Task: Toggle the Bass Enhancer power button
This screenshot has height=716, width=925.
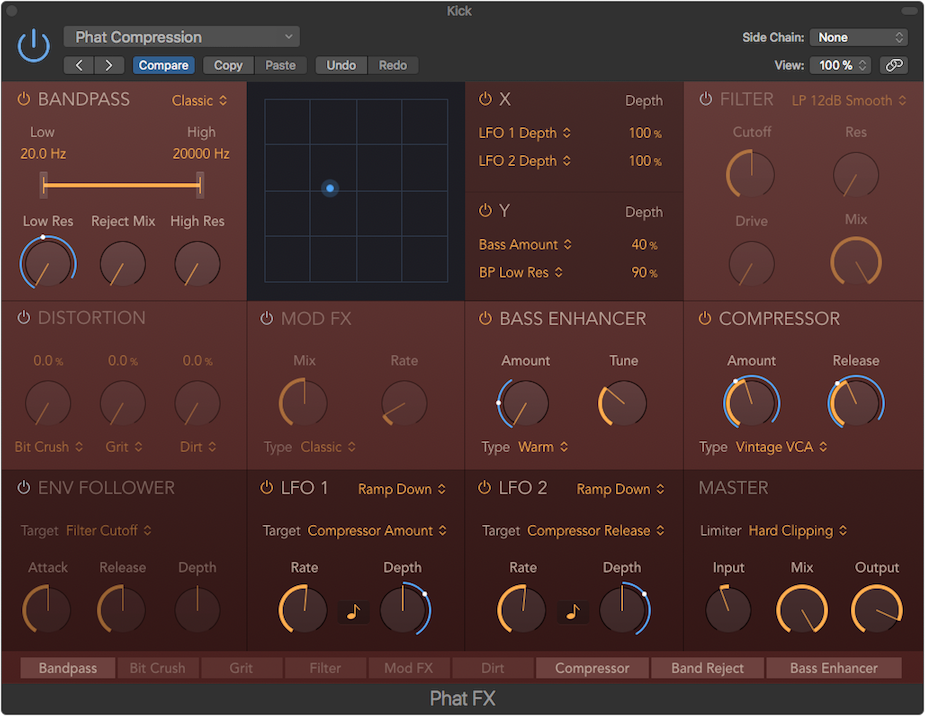Action: [x=485, y=318]
